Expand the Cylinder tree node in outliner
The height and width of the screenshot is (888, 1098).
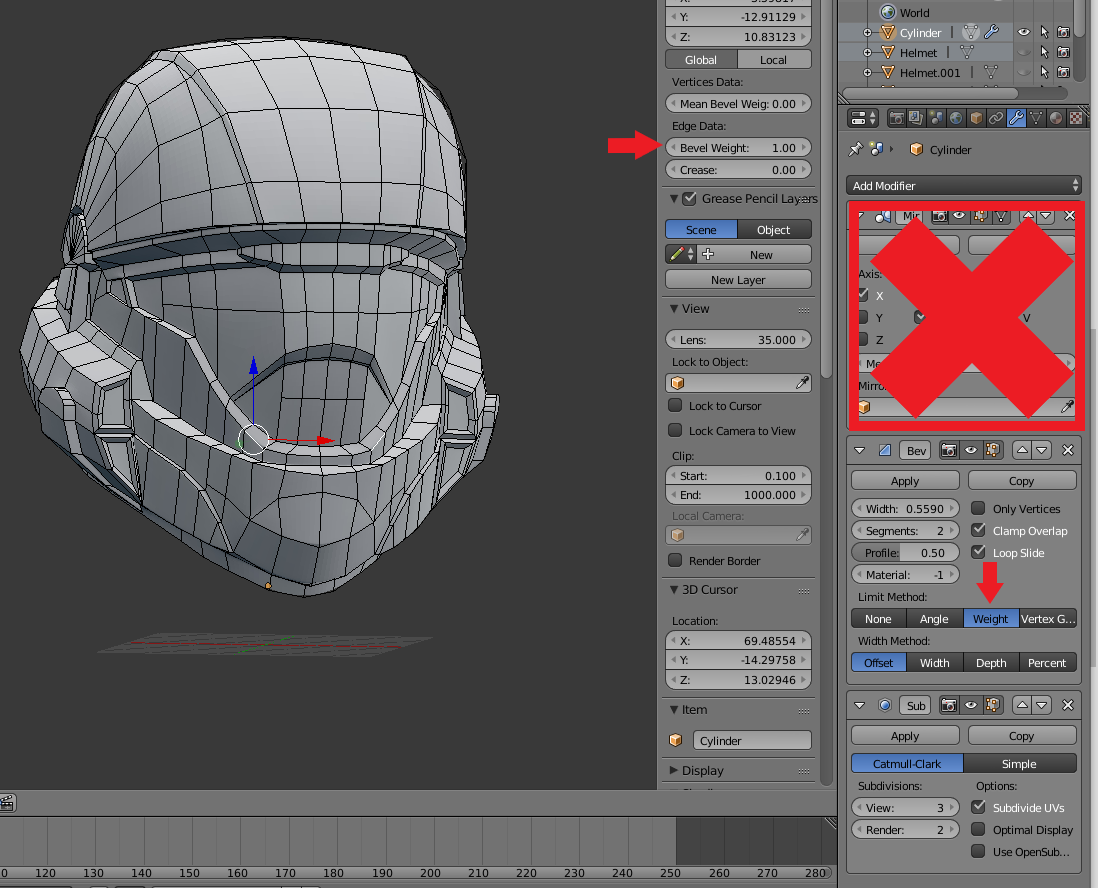867,32
